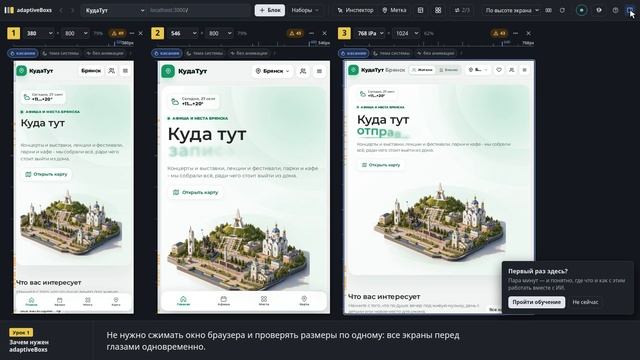Collapse viewport 3 with its minus icon
The height and width of the screenshot is (360, 640).
pos(515,33)
